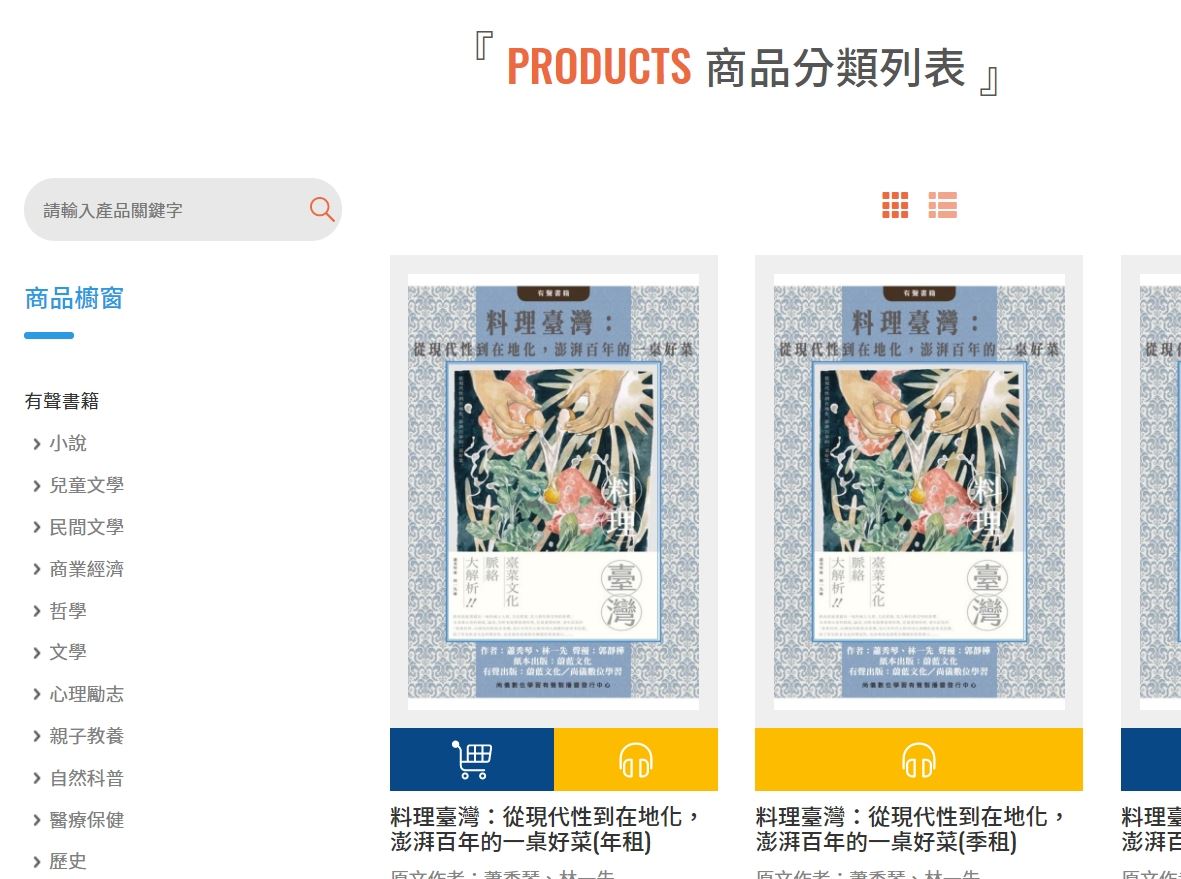The width and height of the screenshot is (1181, 879).
Task: Expand the 心理勵志 category chevron
Action: pyautogui.click(x=37, y=694)
